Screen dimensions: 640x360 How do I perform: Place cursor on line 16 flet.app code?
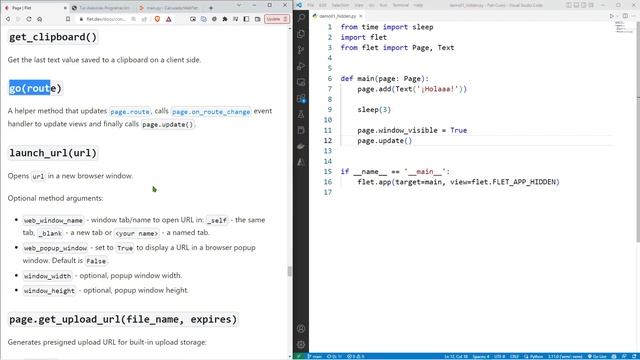pos(458,182)
